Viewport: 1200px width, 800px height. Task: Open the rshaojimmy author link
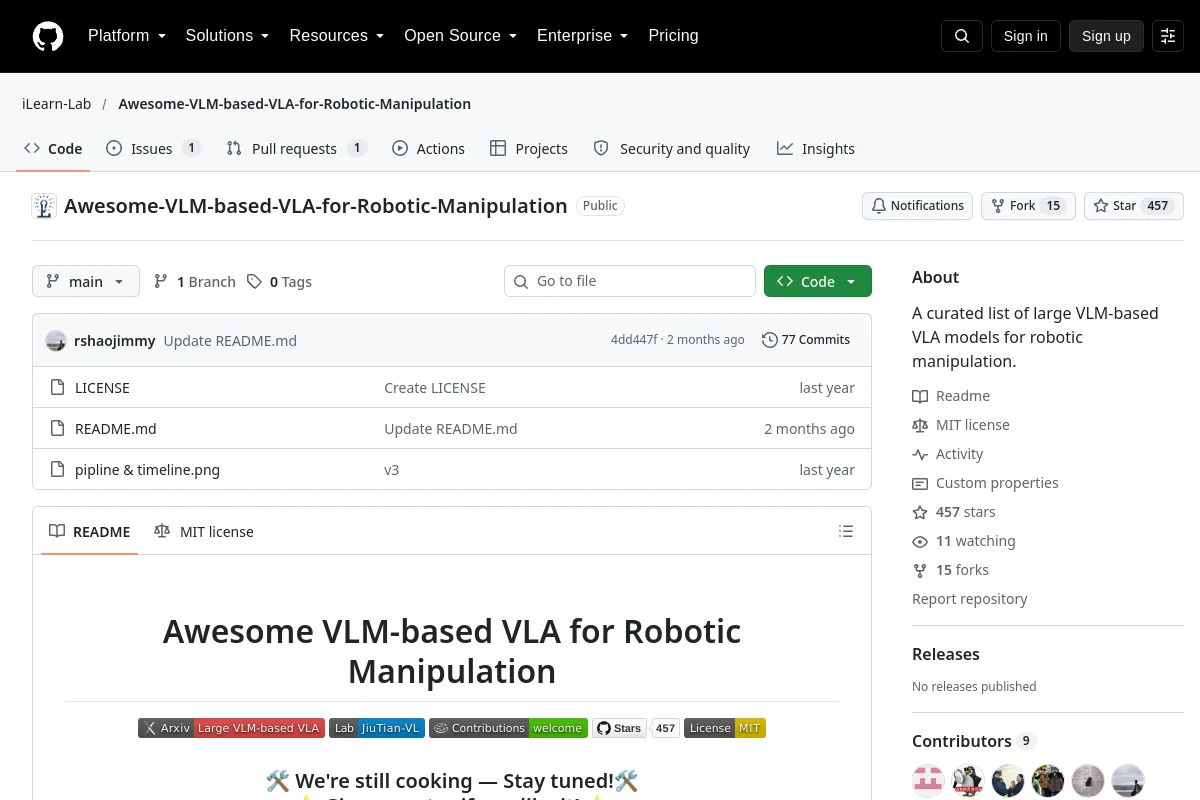[x=115, y=341]
